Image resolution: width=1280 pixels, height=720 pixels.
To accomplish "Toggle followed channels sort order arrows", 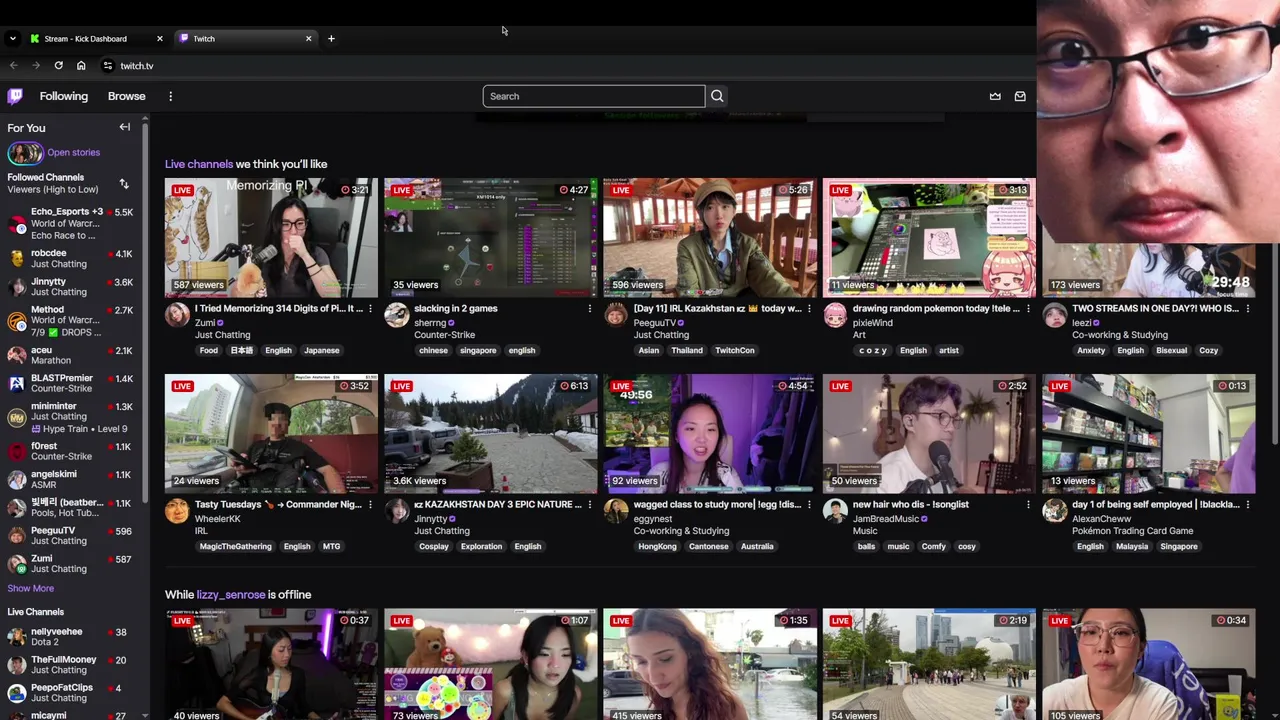I will tap(124, 183).
